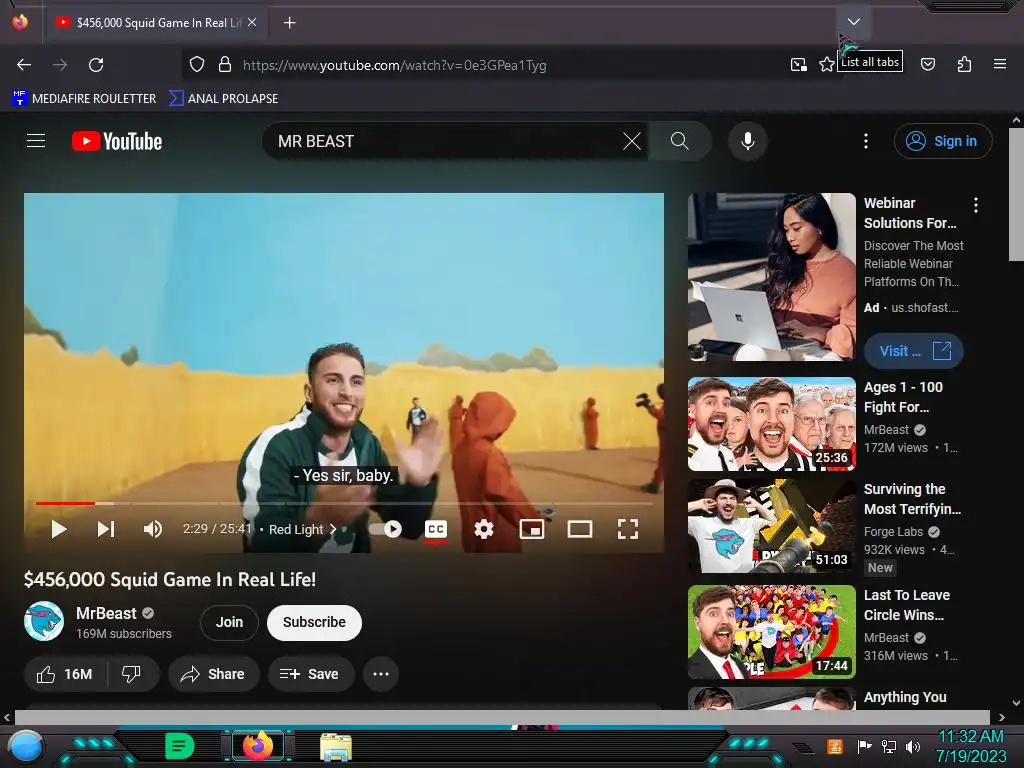Bookmark this page with star icon
Viewport: 1024px width, 768px height.
pos(827,64)
